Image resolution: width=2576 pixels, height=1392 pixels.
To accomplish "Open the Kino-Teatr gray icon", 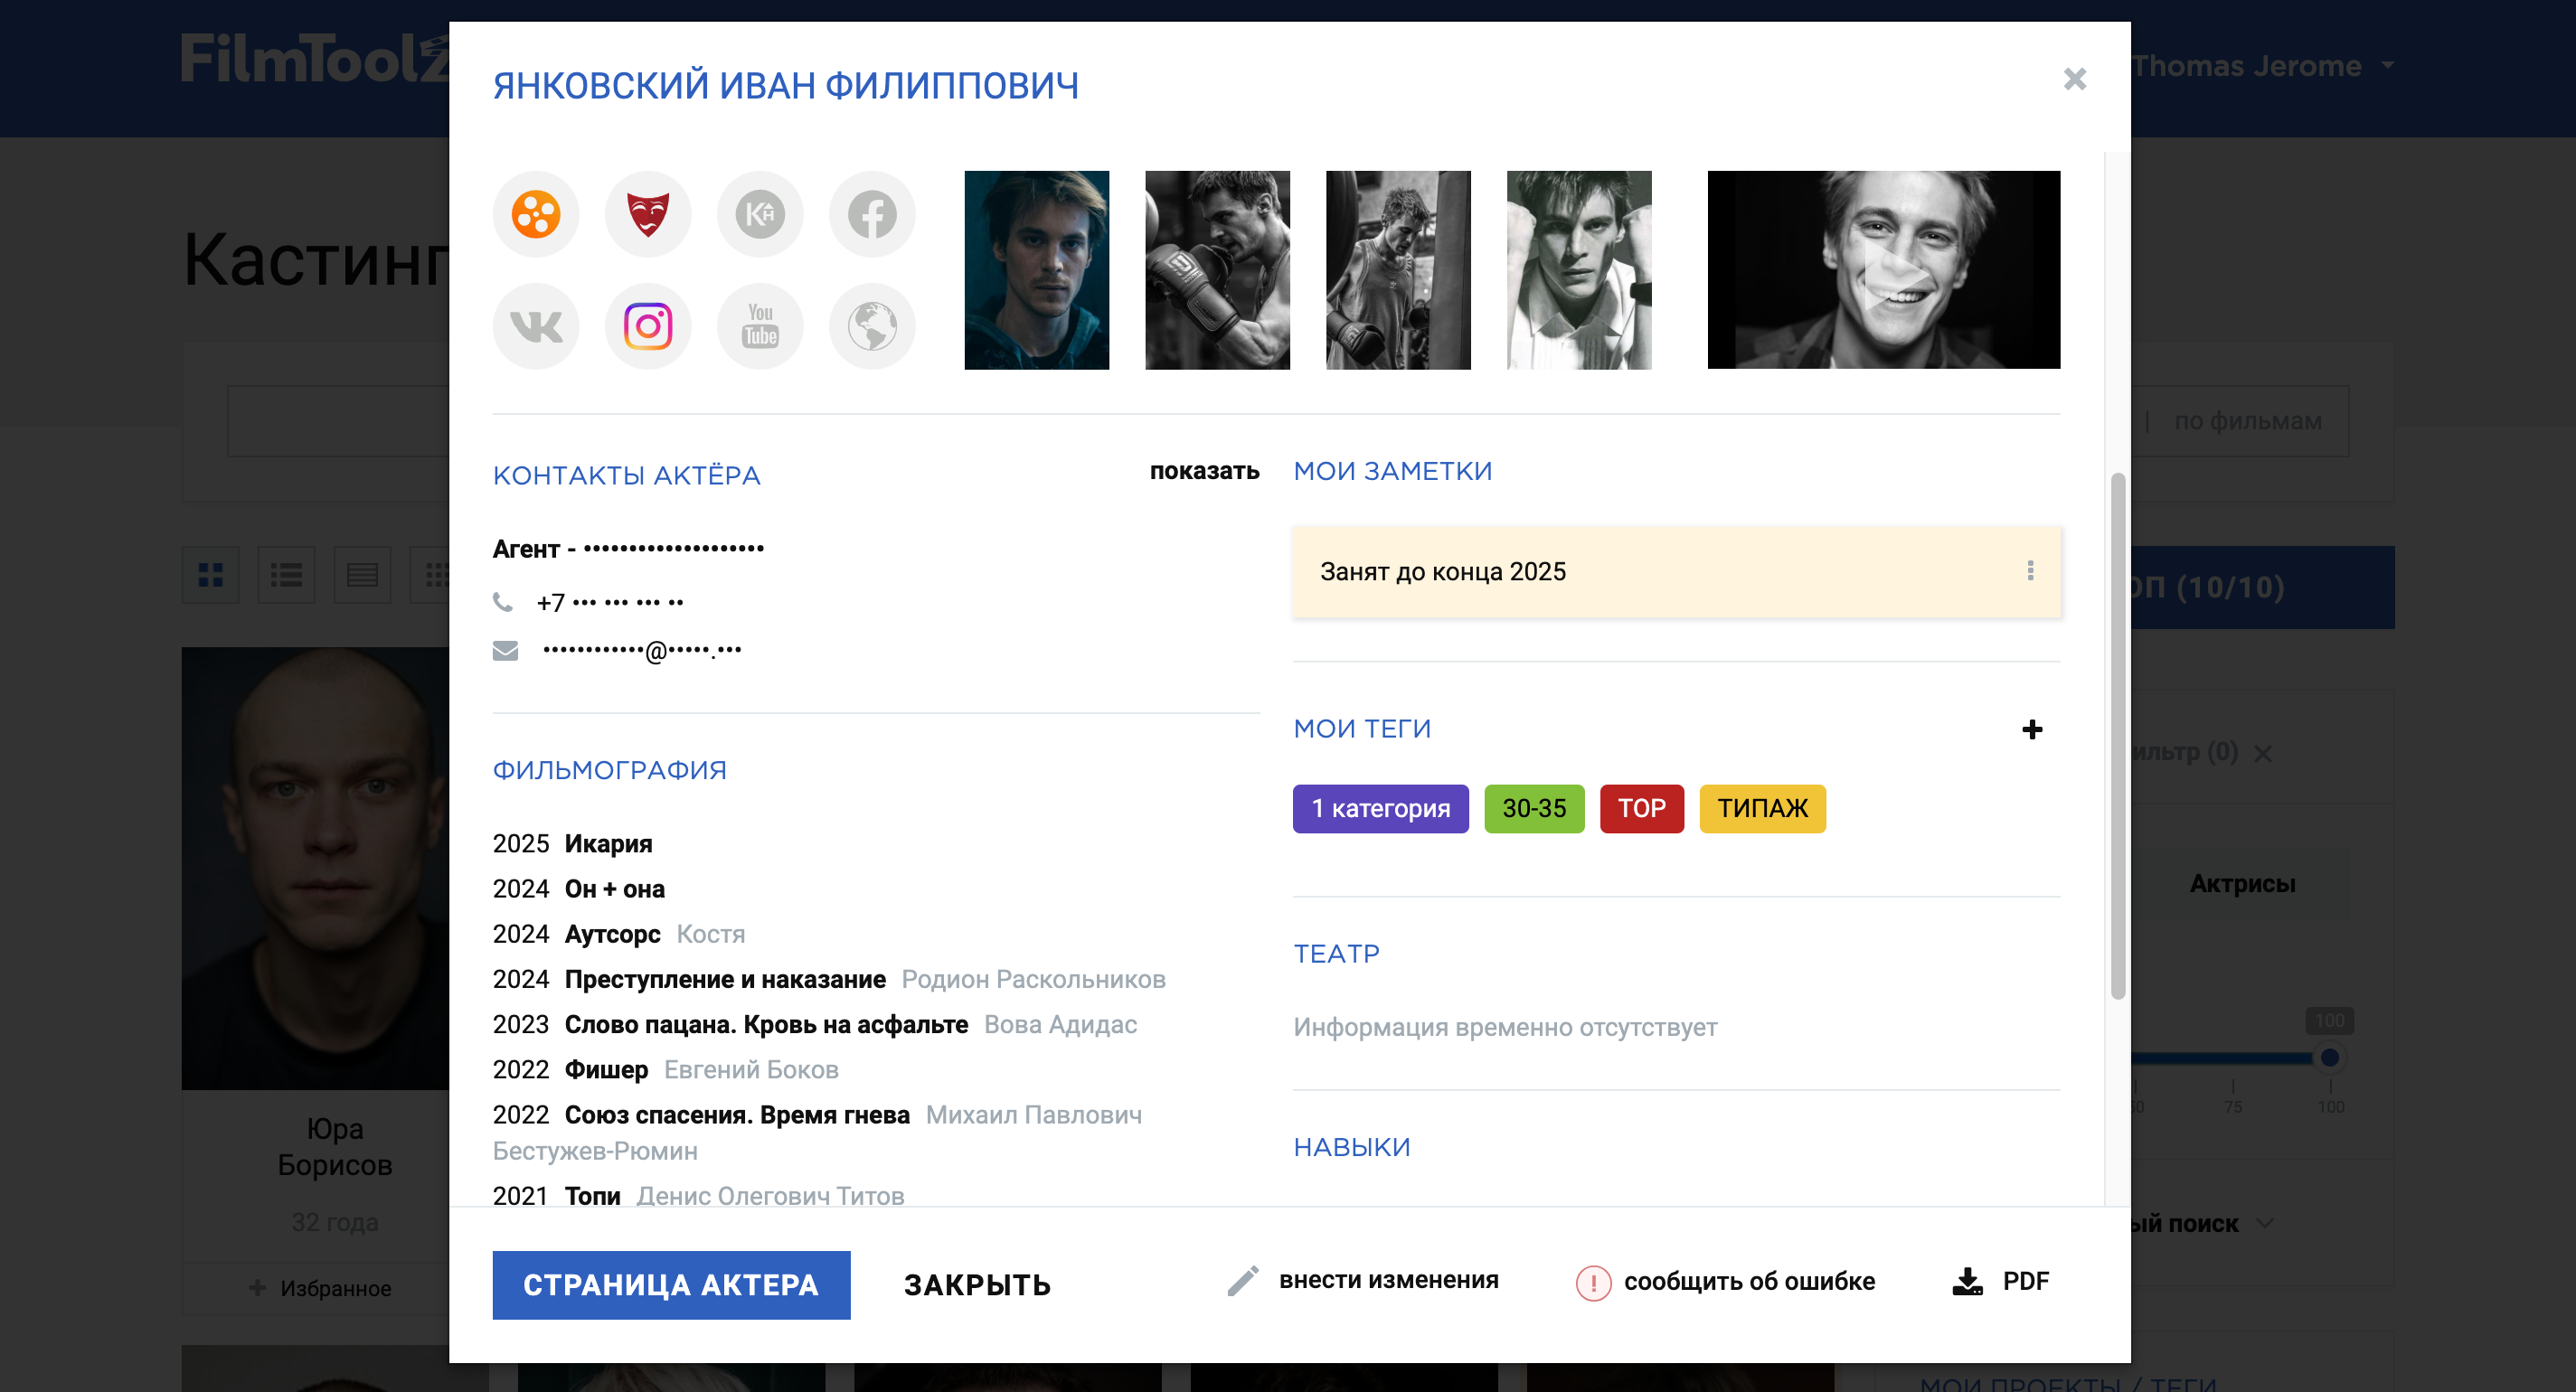I will pos(760,214).
